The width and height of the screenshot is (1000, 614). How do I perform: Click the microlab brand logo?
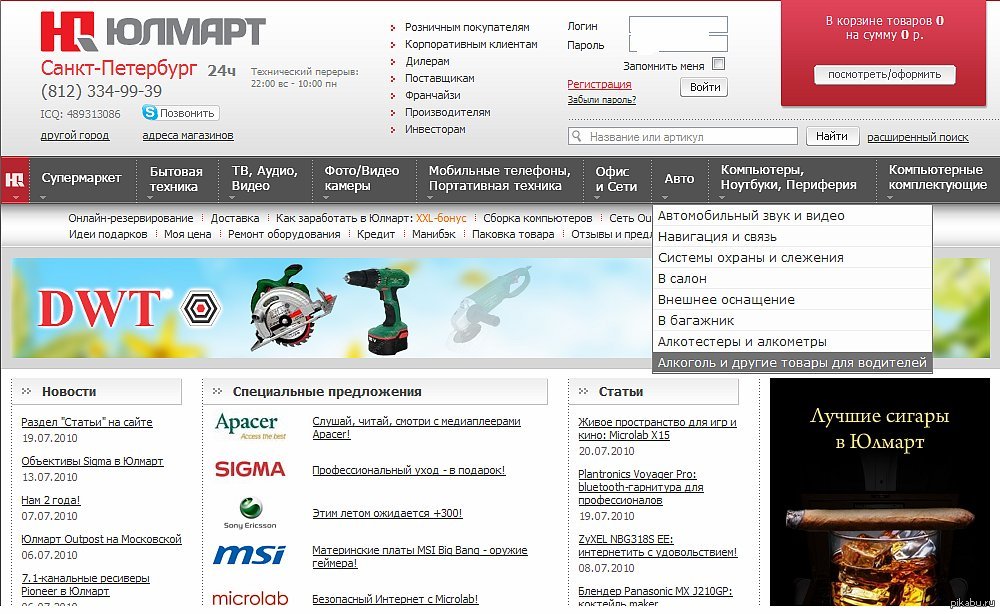[249, 598]
